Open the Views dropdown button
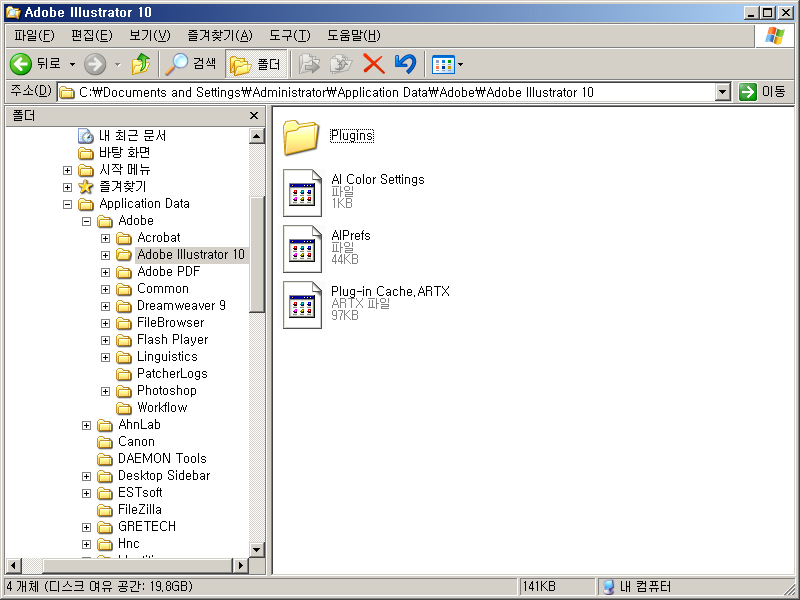 click(447, 64)
